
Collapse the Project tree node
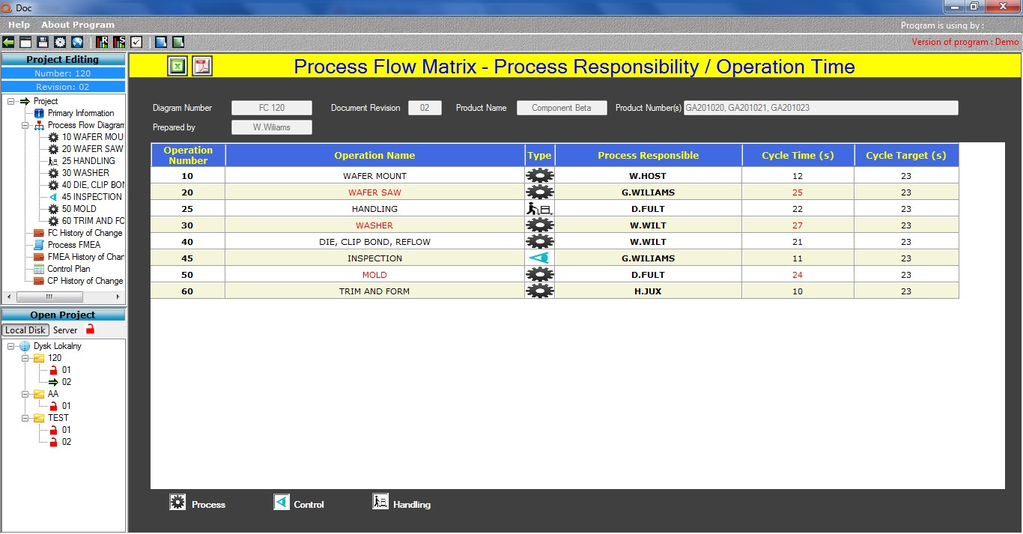[11, 101]
